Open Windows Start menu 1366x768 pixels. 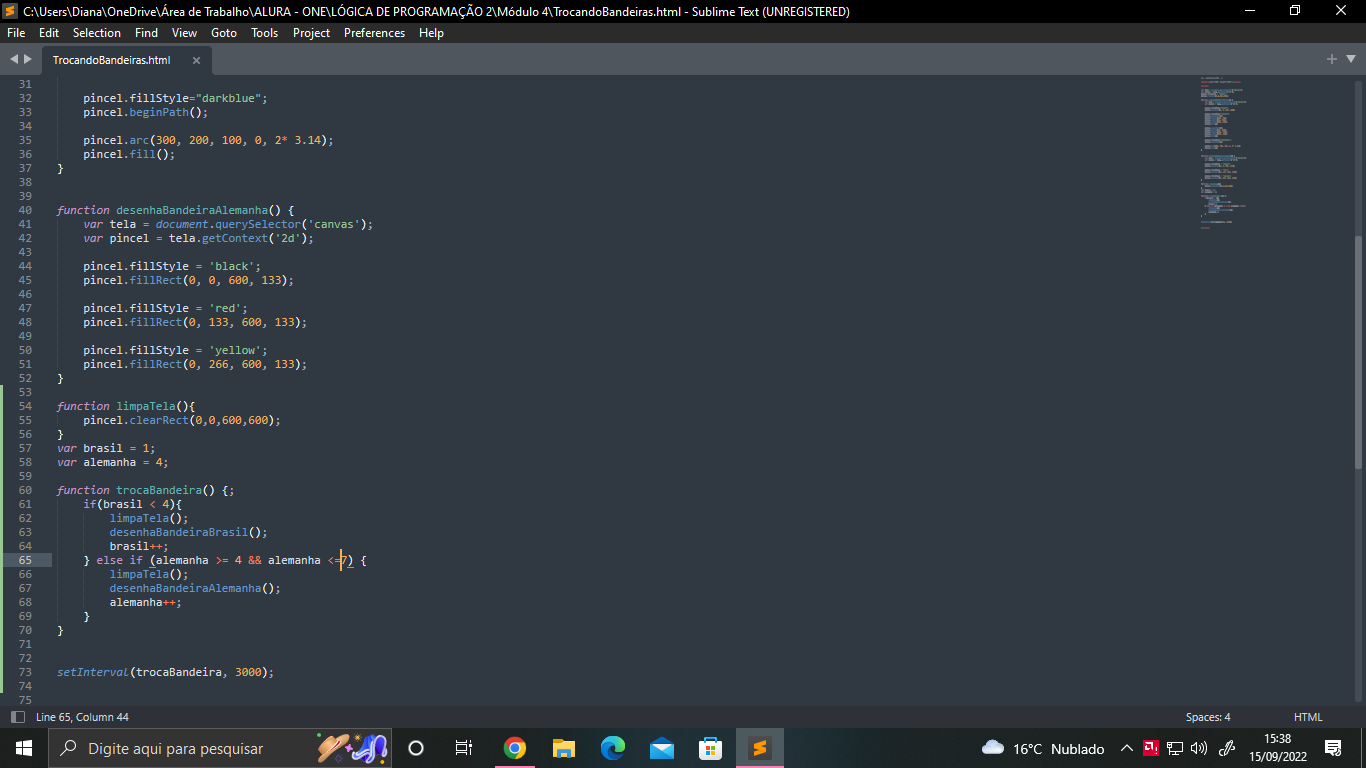[x=24, y=748]
